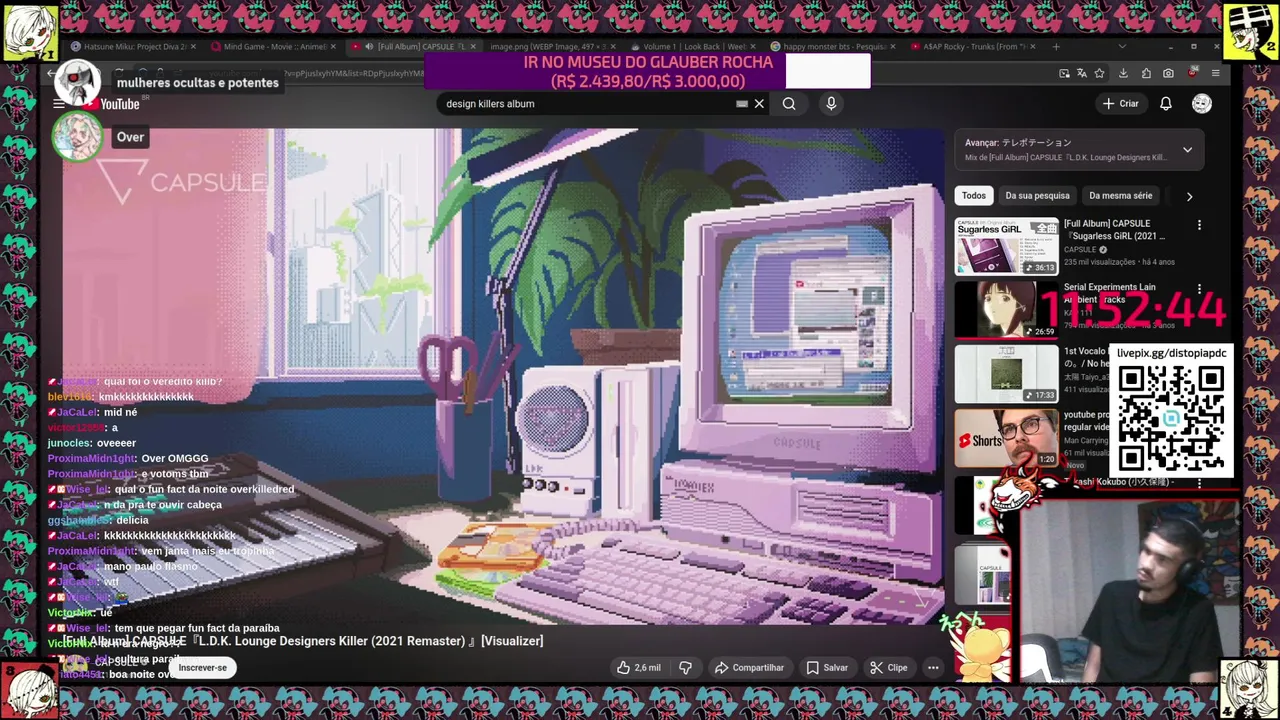Bookmark this page with the star icon
This screenshot has width=1280, height=720.
click(1100, 73)
